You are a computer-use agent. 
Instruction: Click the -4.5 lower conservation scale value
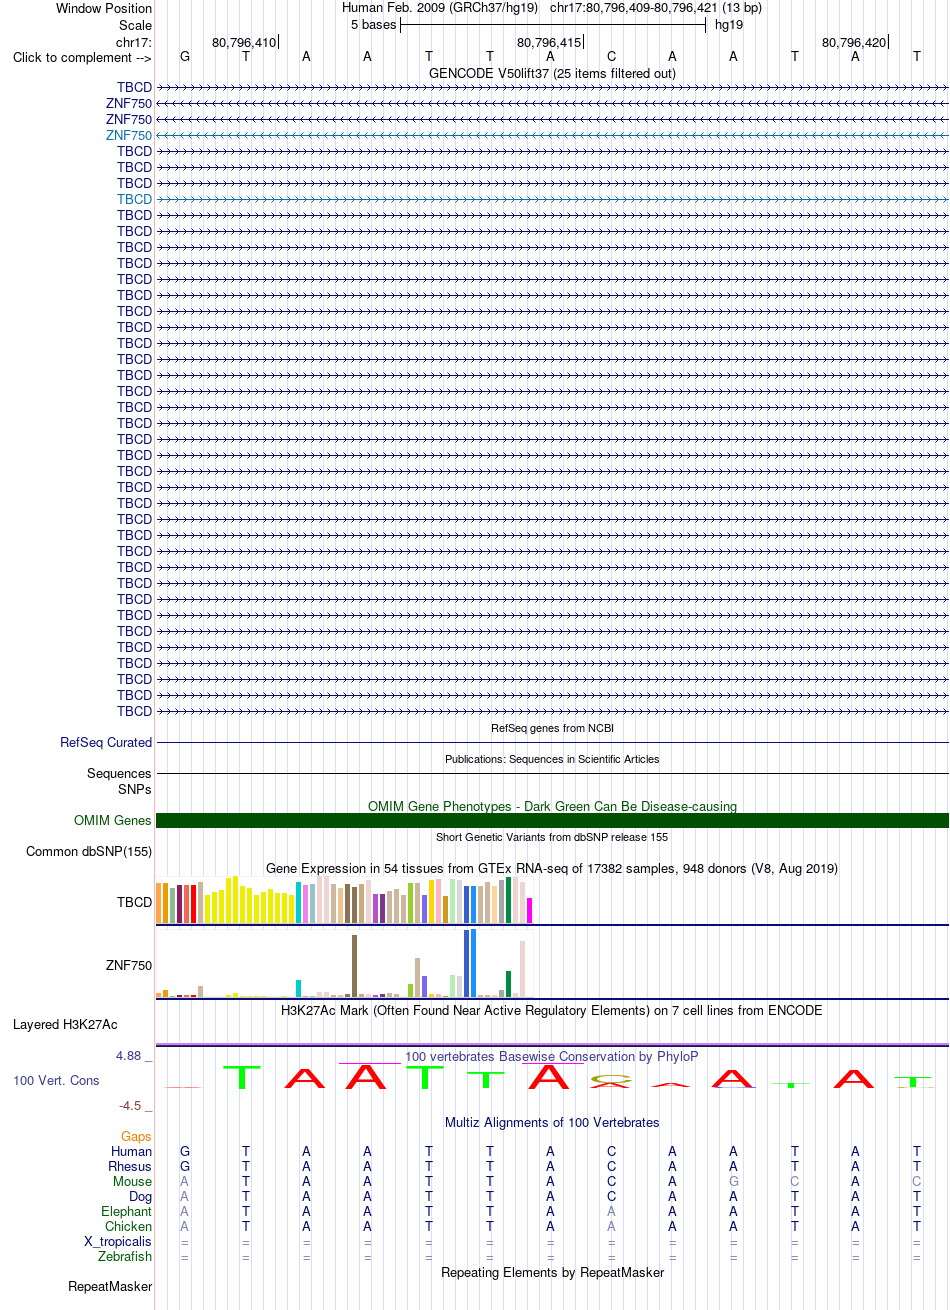click(x=132, y=1106)
